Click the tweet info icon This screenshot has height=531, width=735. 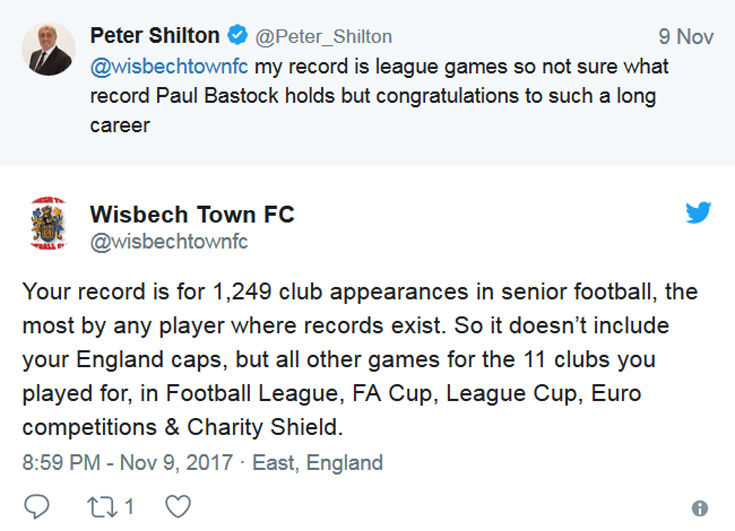pyautogui.click(x=700, y=507)
